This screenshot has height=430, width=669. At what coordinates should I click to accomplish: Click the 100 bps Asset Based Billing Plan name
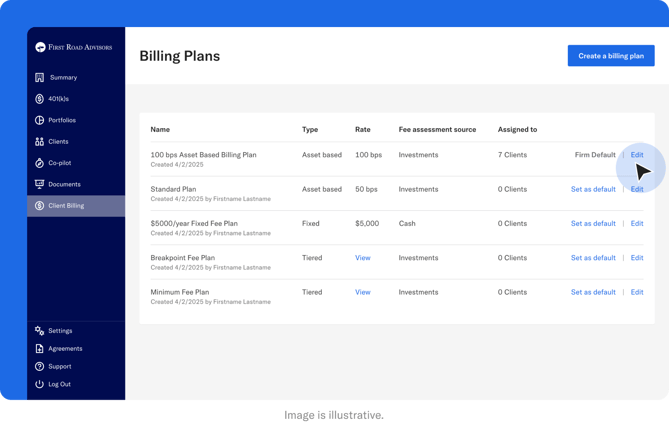pyautogui.click(x=204, y=155)
